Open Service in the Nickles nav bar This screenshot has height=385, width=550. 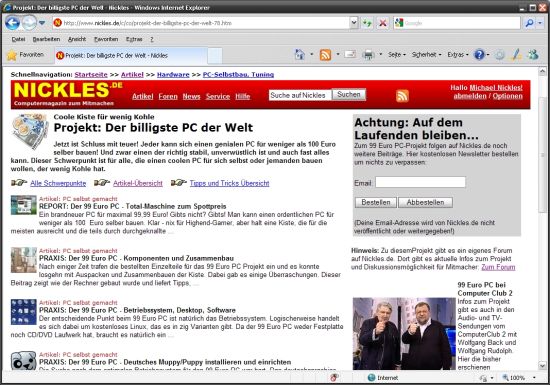click(x=218, y=96)
